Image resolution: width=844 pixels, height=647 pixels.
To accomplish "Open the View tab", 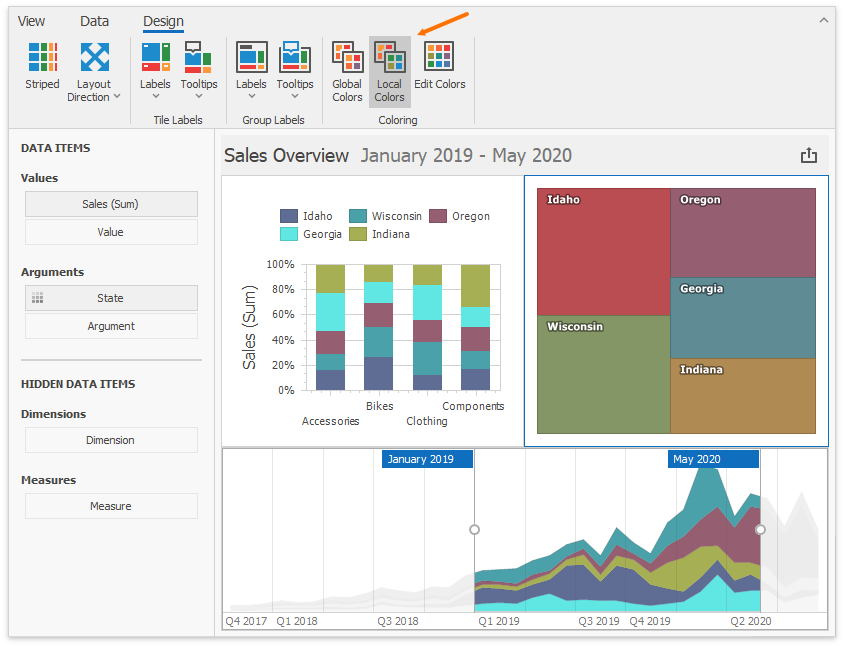I will point(31,20).
